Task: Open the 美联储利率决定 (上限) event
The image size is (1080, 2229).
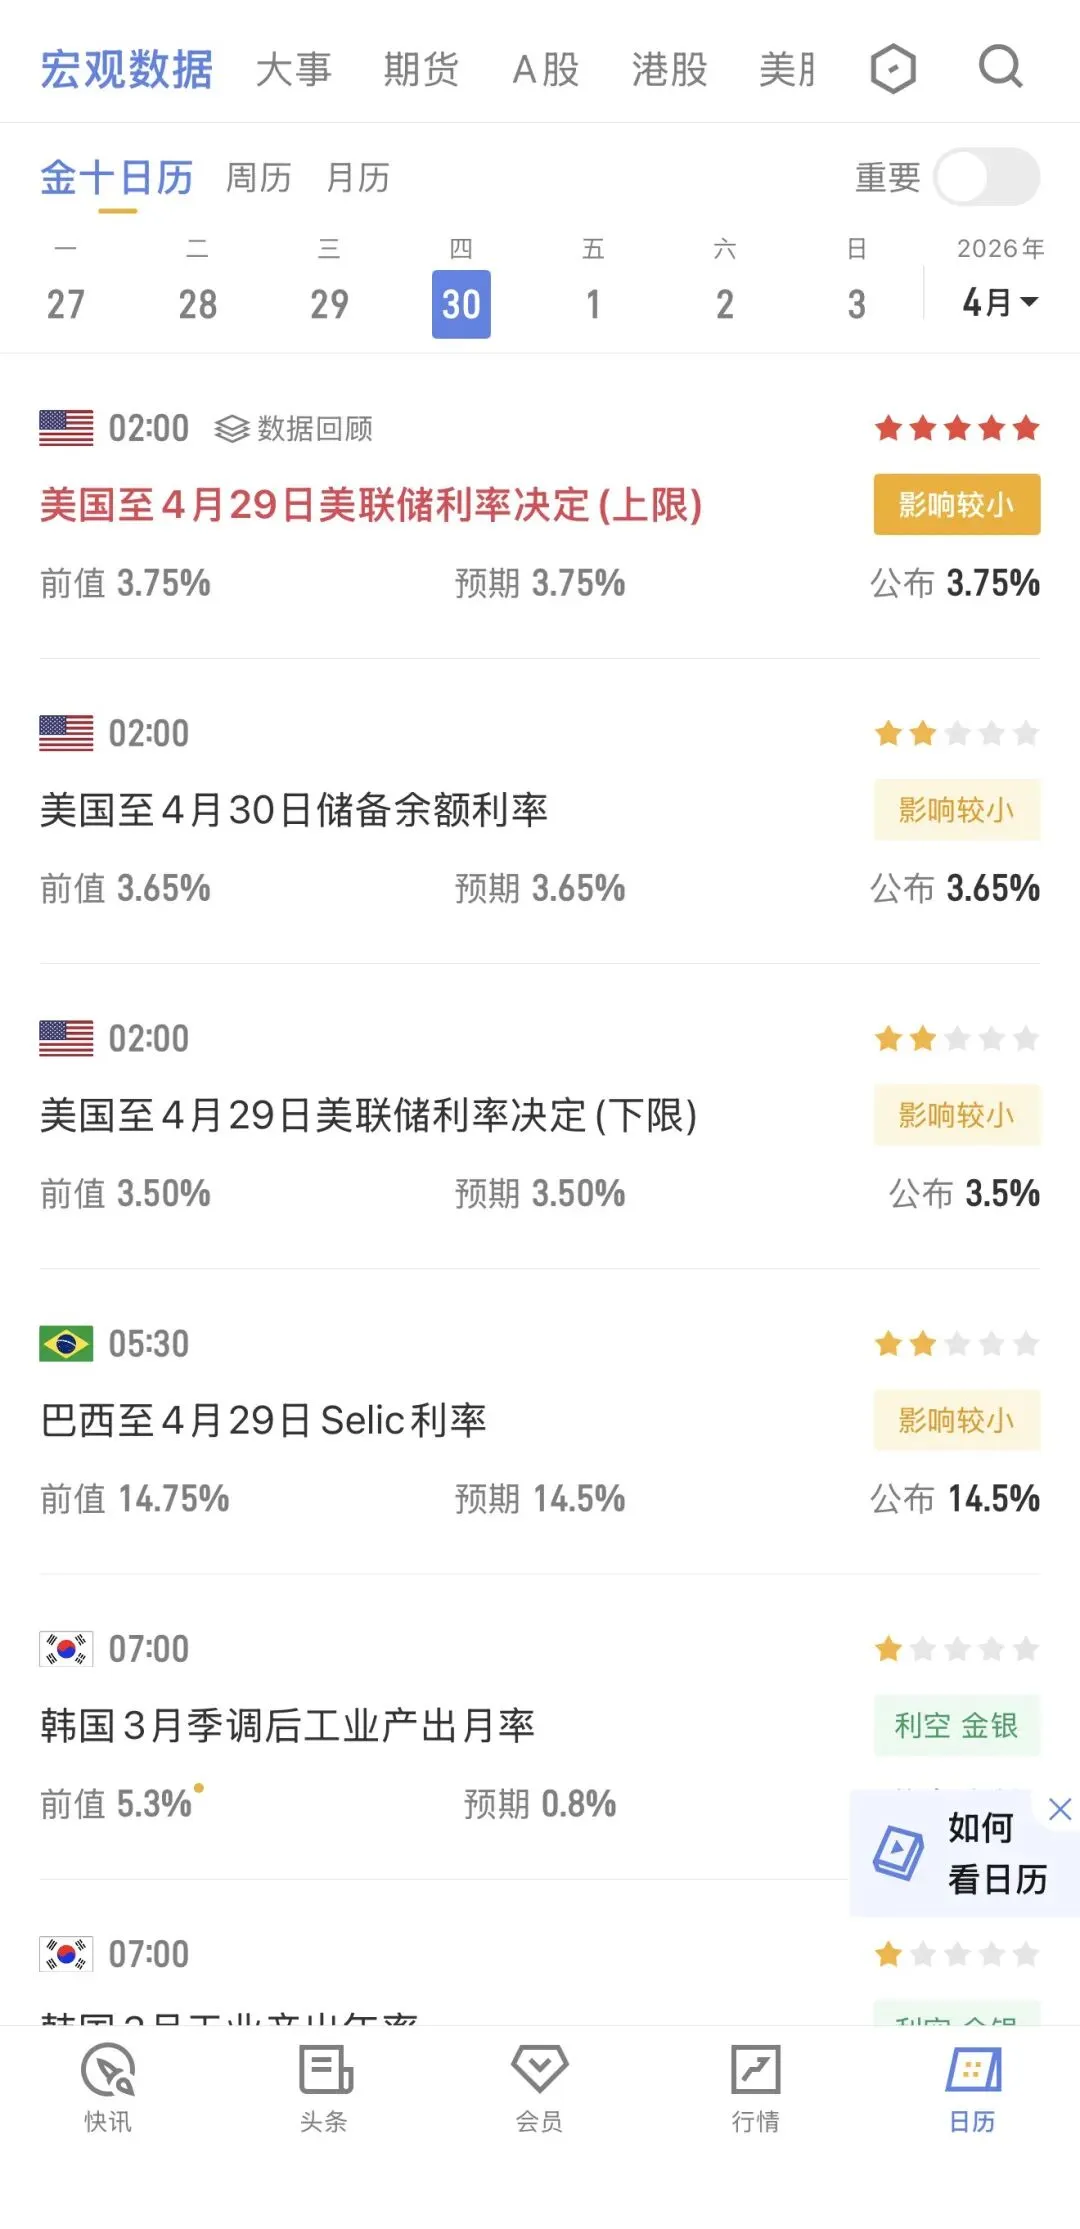Action: pyautogui.click(x=371, y=505)
